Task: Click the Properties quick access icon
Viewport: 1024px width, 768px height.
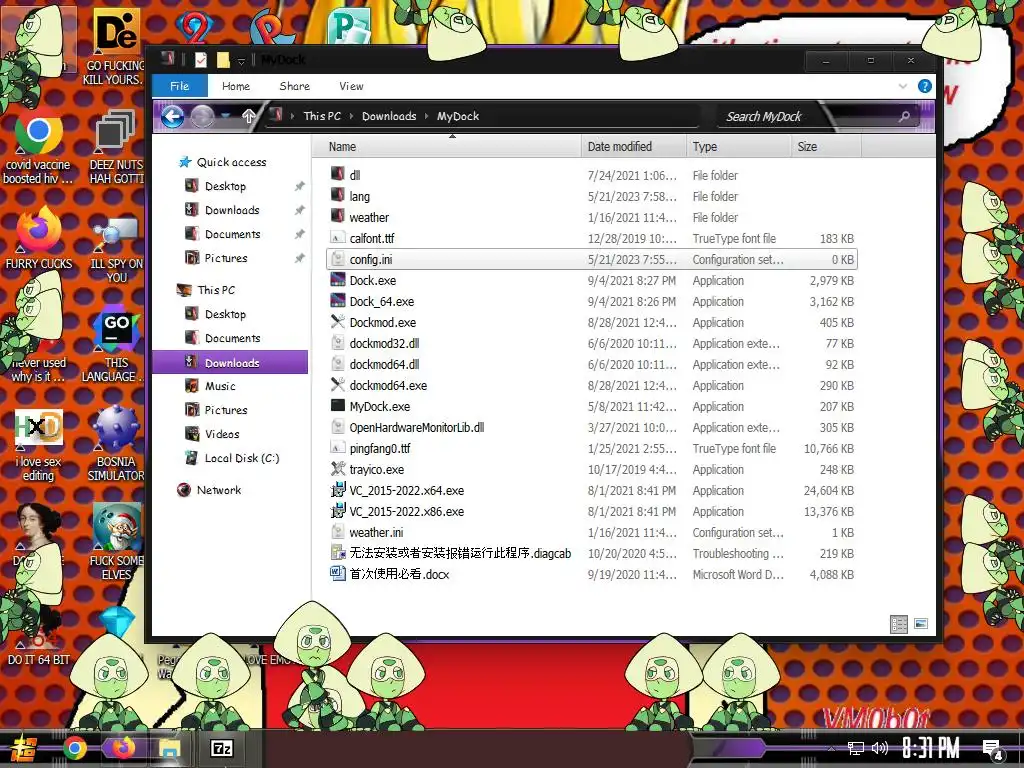Action: (200, 60)
